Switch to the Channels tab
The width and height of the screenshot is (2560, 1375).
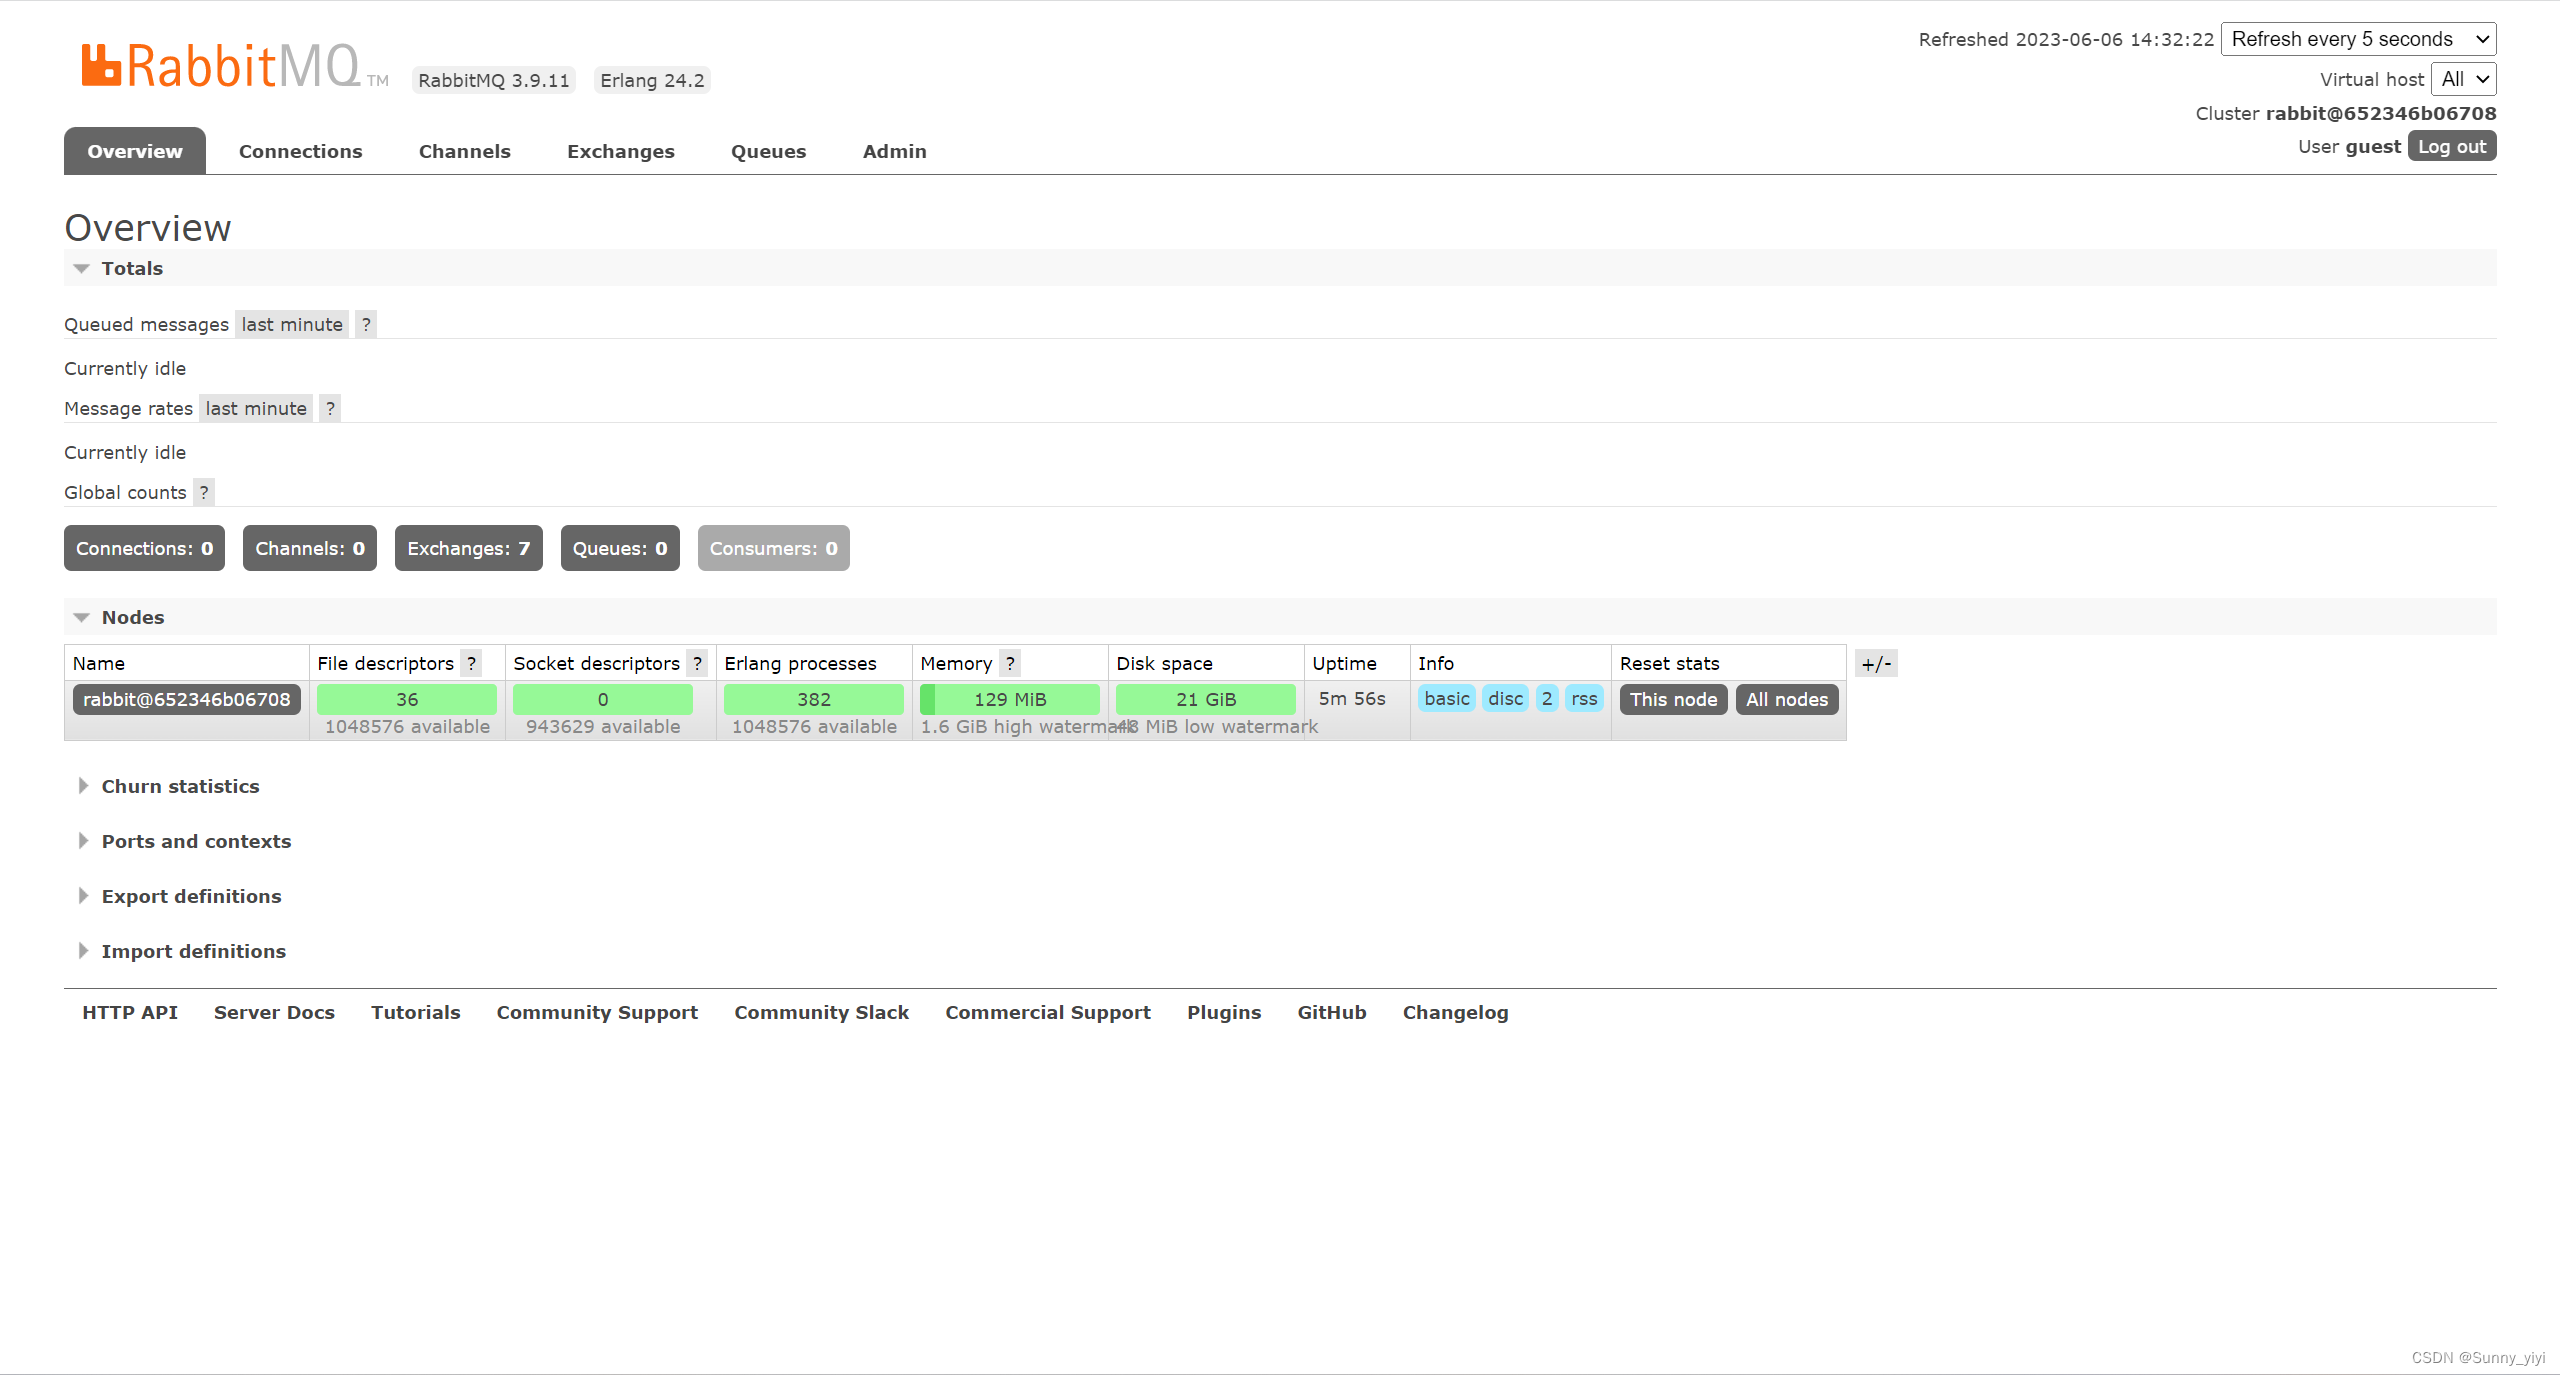tap(465, 151)
